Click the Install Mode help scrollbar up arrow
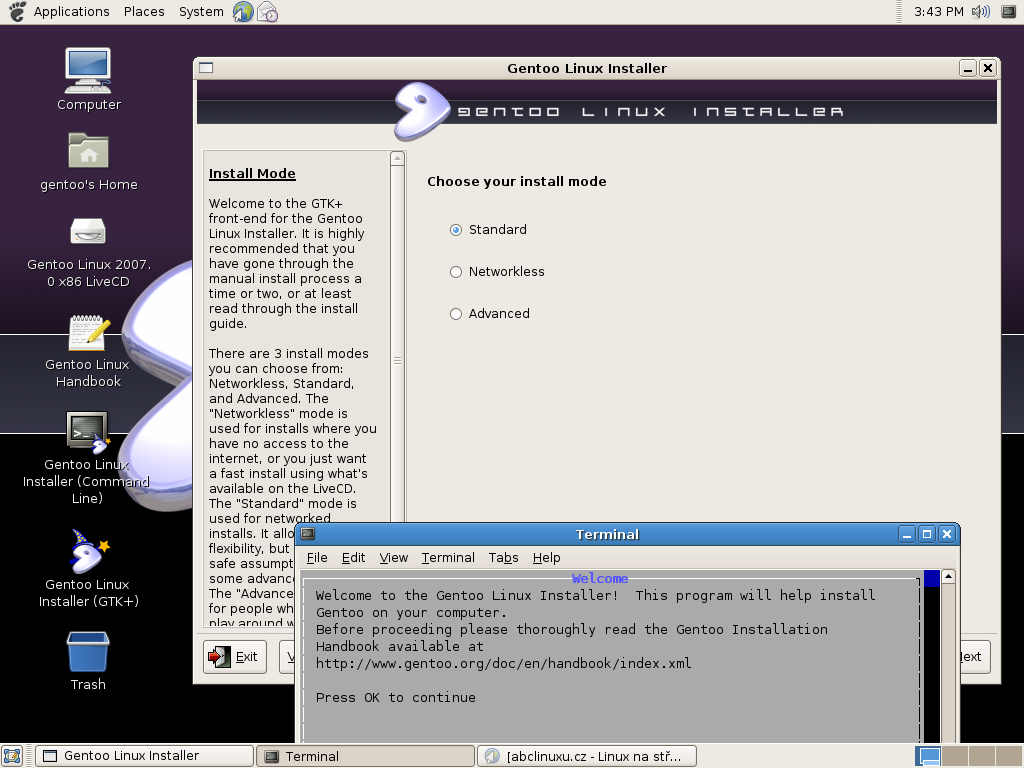The image size is (1024, 768). click(x=397, y=159)
